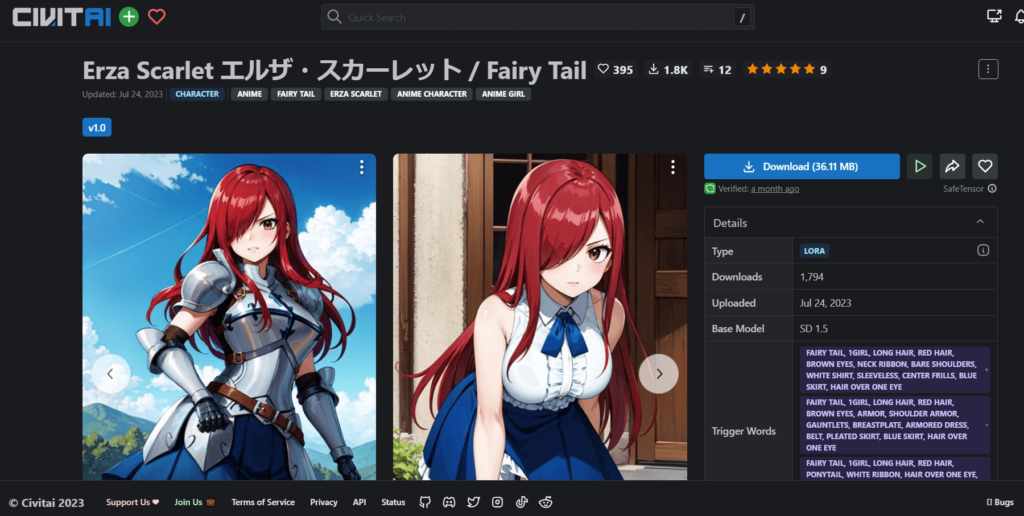Collapse the Details panel chevron
This screenshot has height=516, width=1024.
click(x=979, y=222)
